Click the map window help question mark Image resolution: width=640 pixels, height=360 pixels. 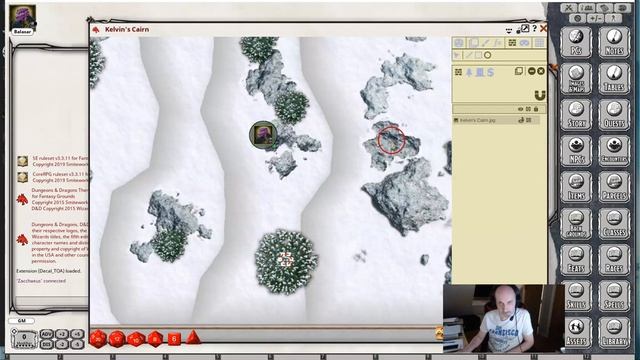(x=534, y=29)
